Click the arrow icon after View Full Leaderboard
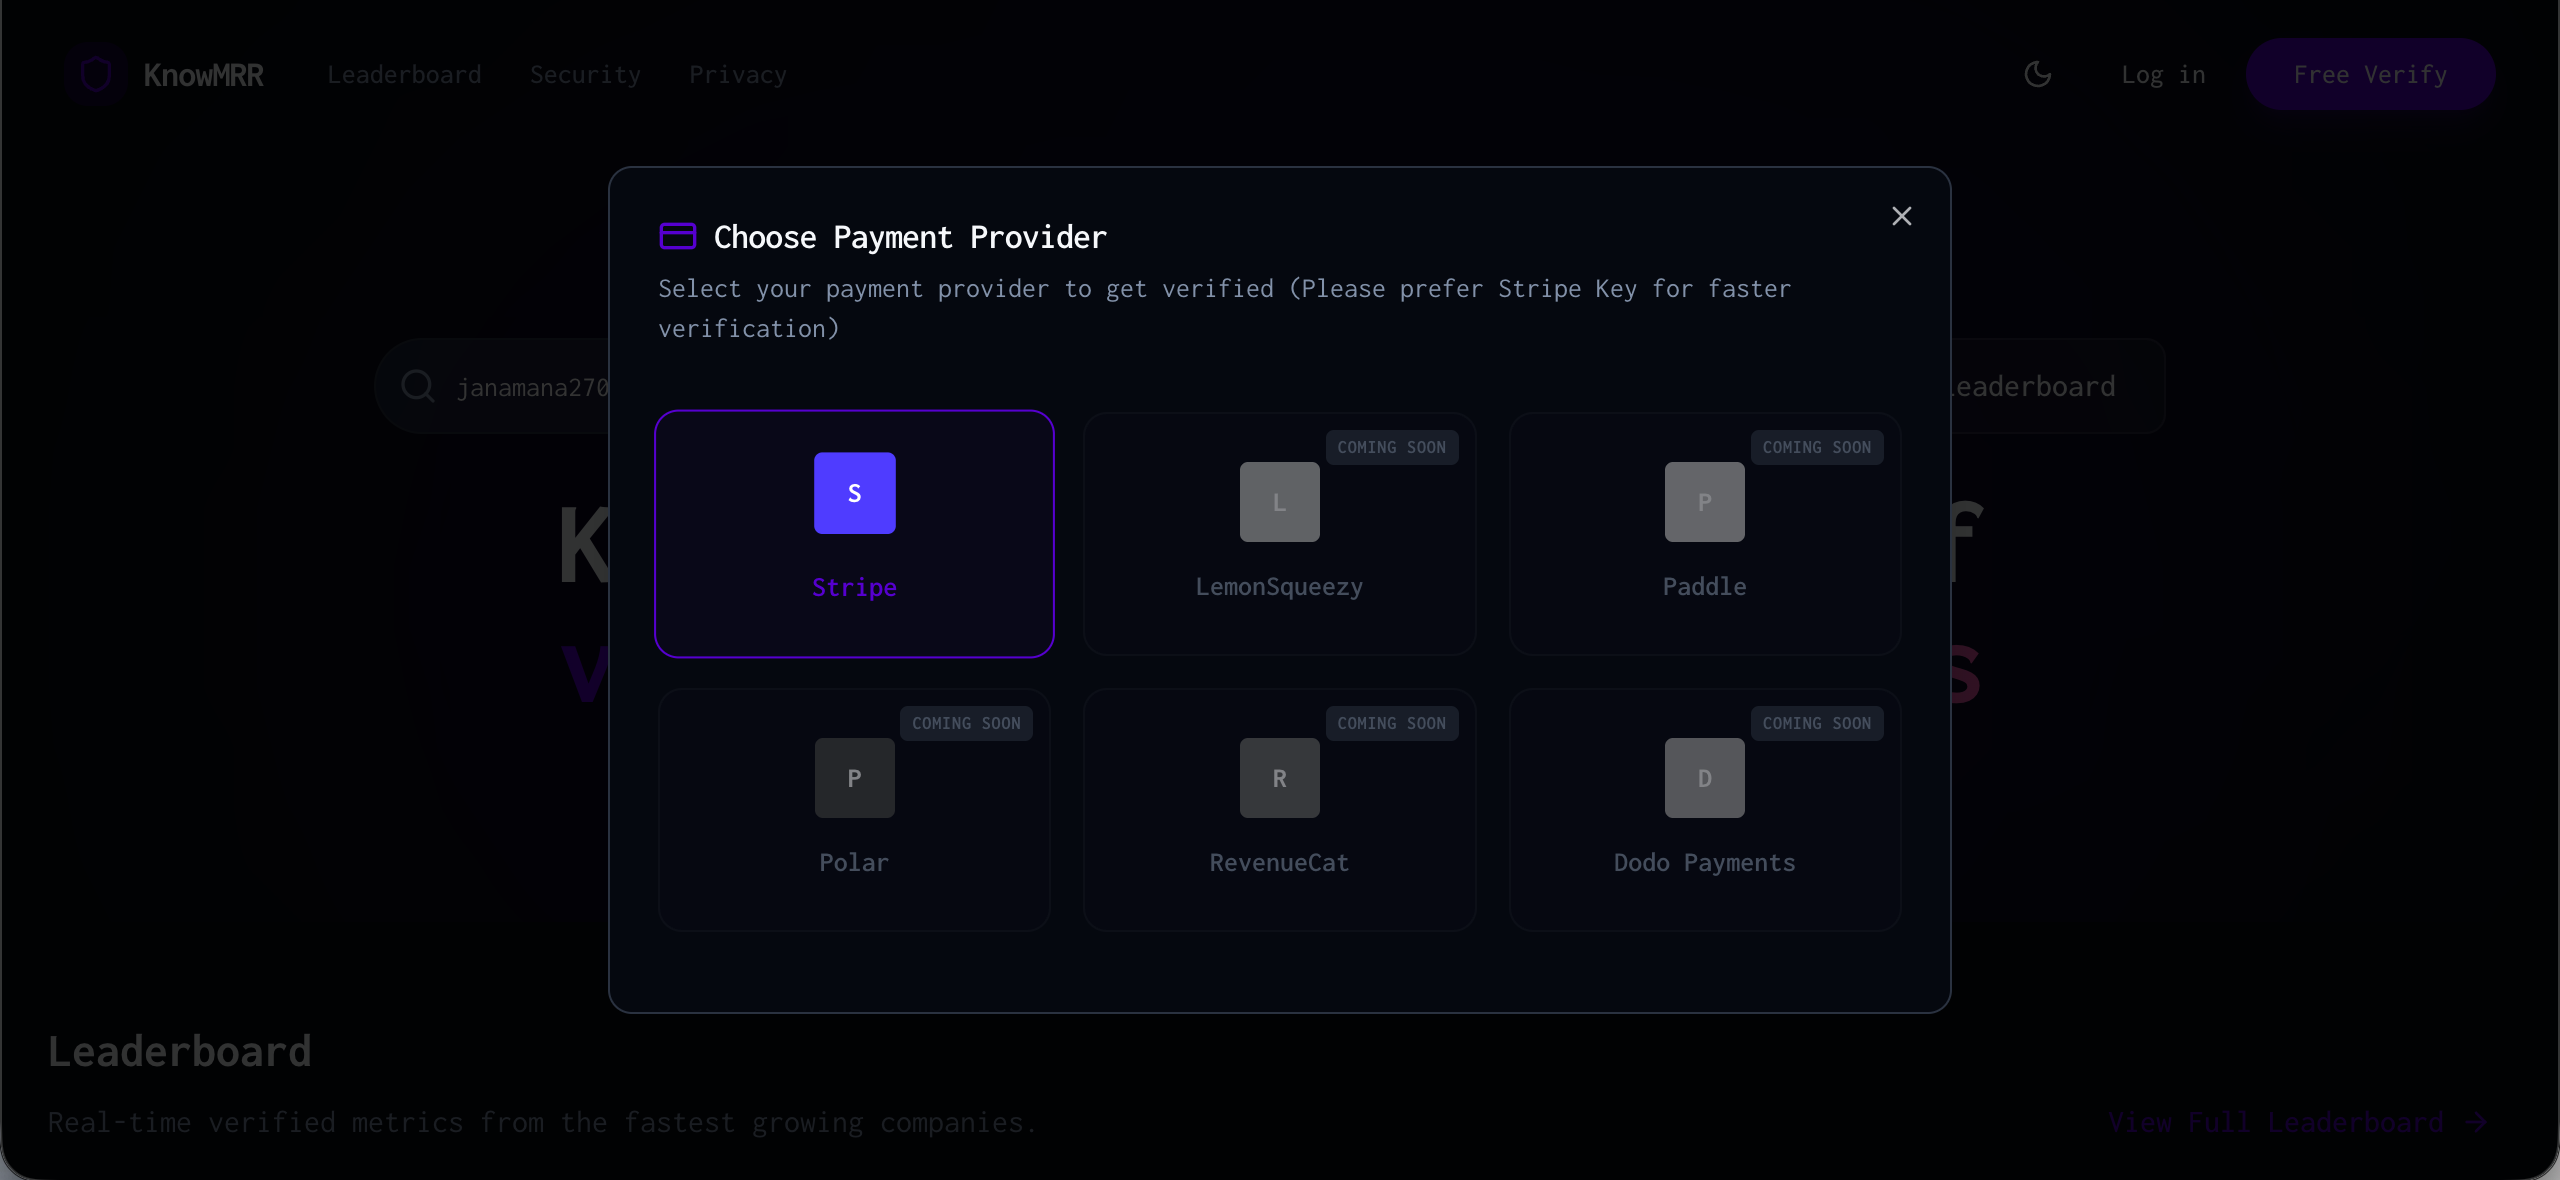This screenshot has height=1180, width=2560. (x=2475, y=1122)
